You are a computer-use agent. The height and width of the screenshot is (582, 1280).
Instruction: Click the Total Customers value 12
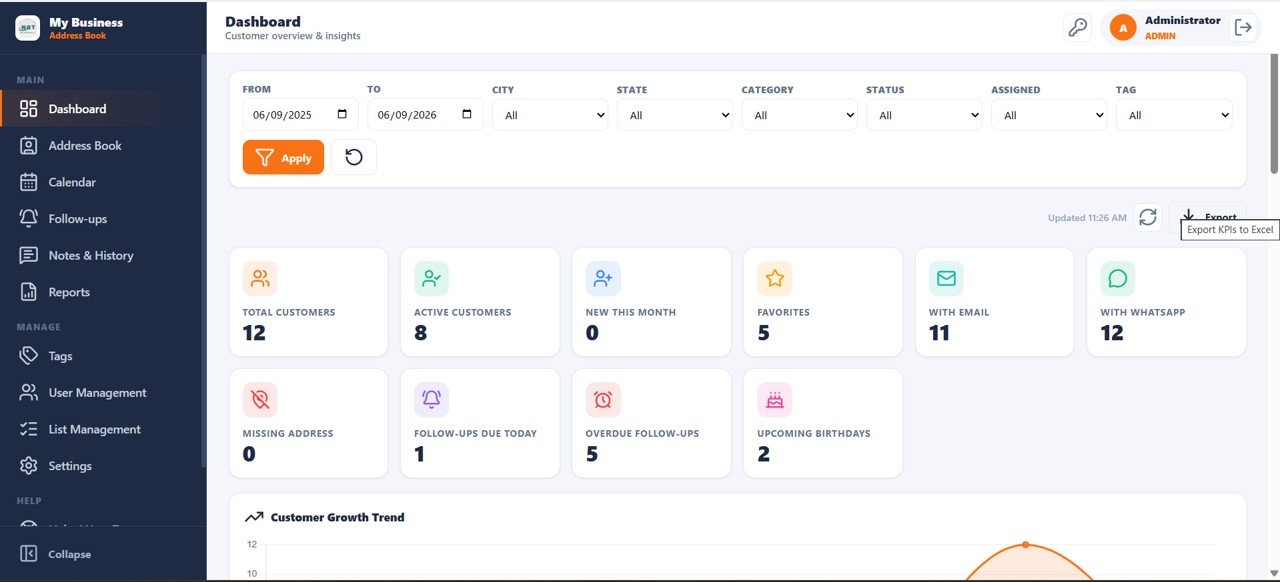(254, 333)
